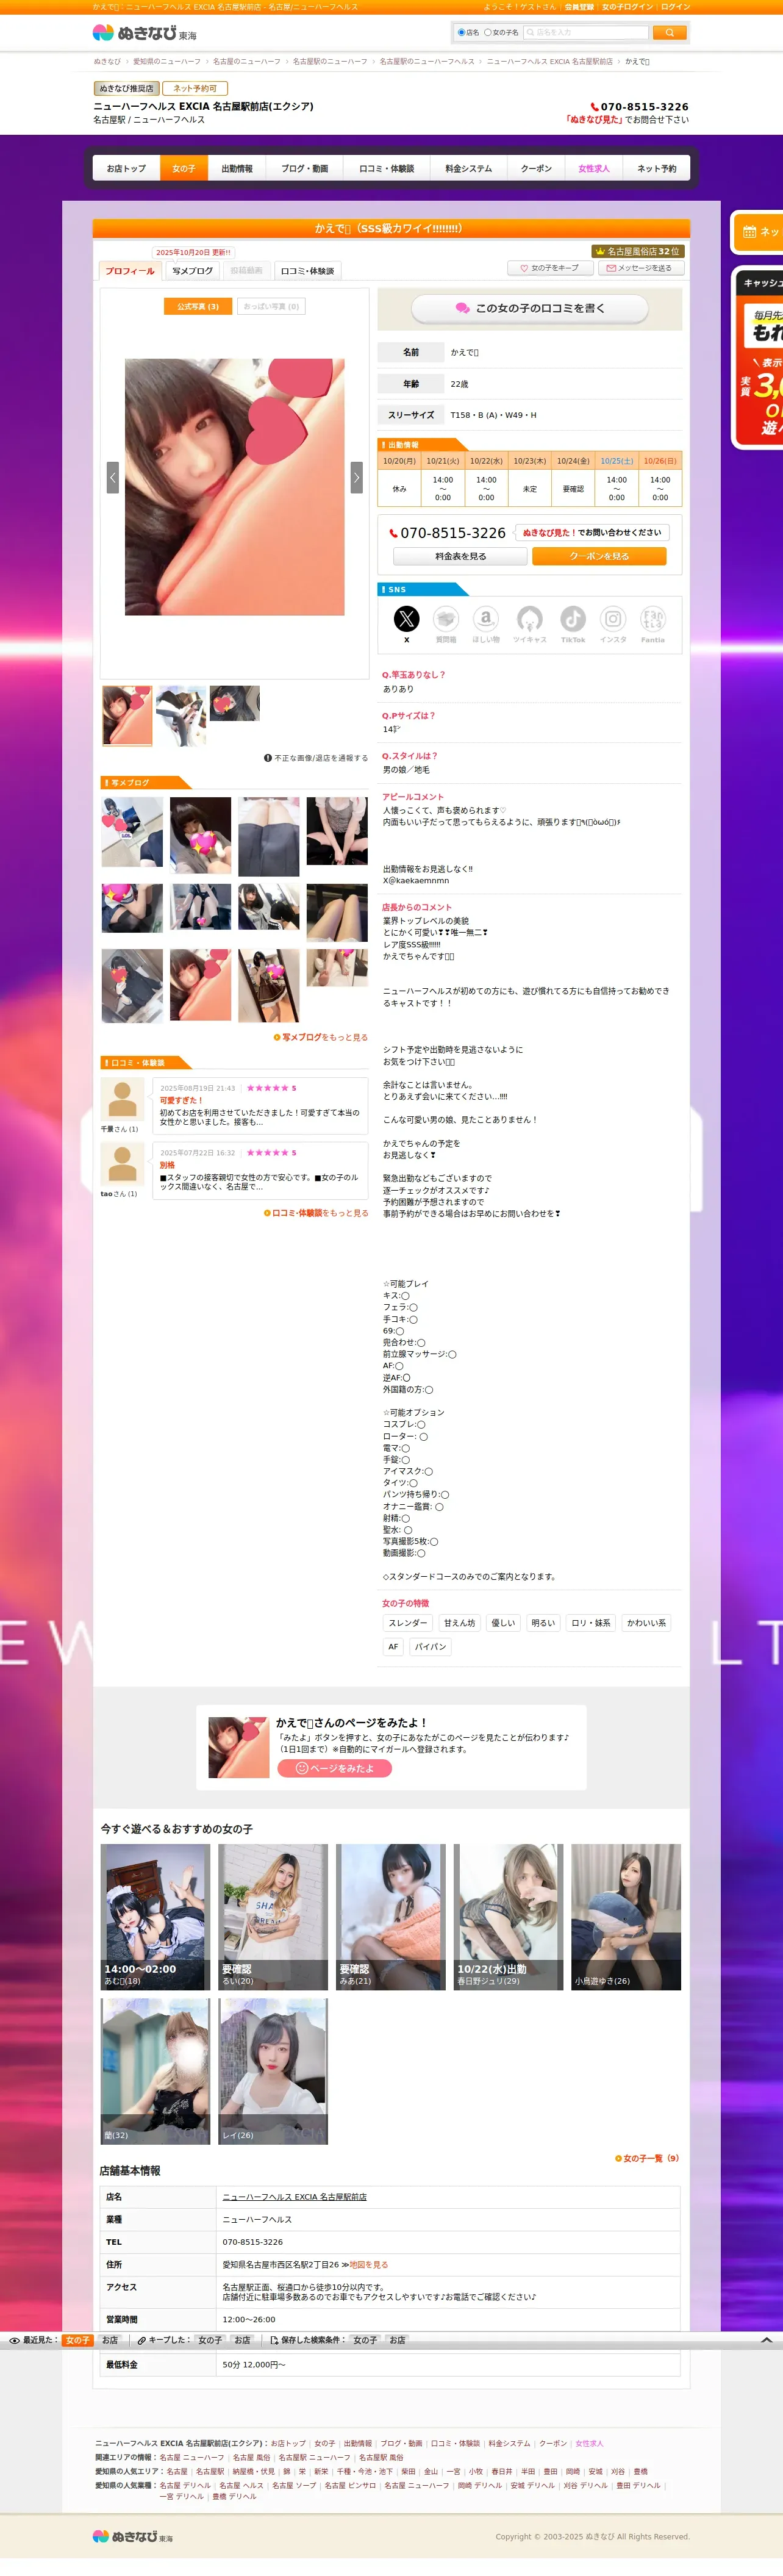Click the ネット予約可 badge button
783x2576 pixels.
(195, 89)
